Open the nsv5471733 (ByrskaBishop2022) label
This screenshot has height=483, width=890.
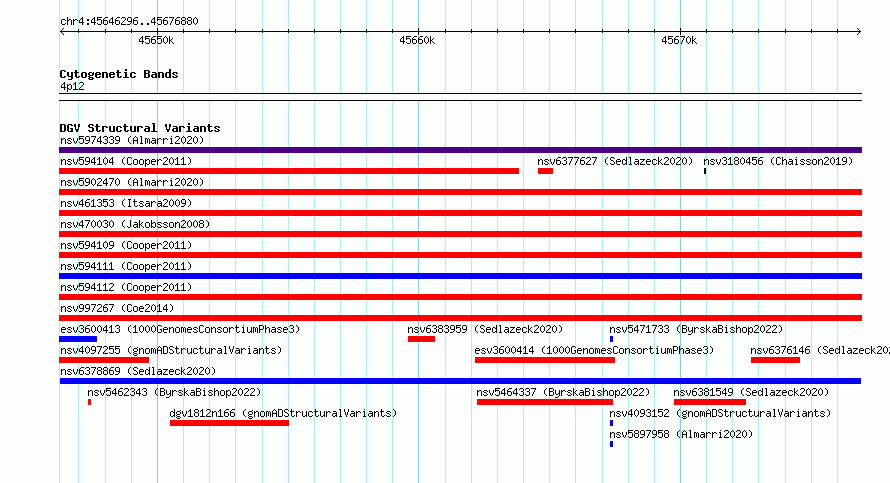(696, 329)
